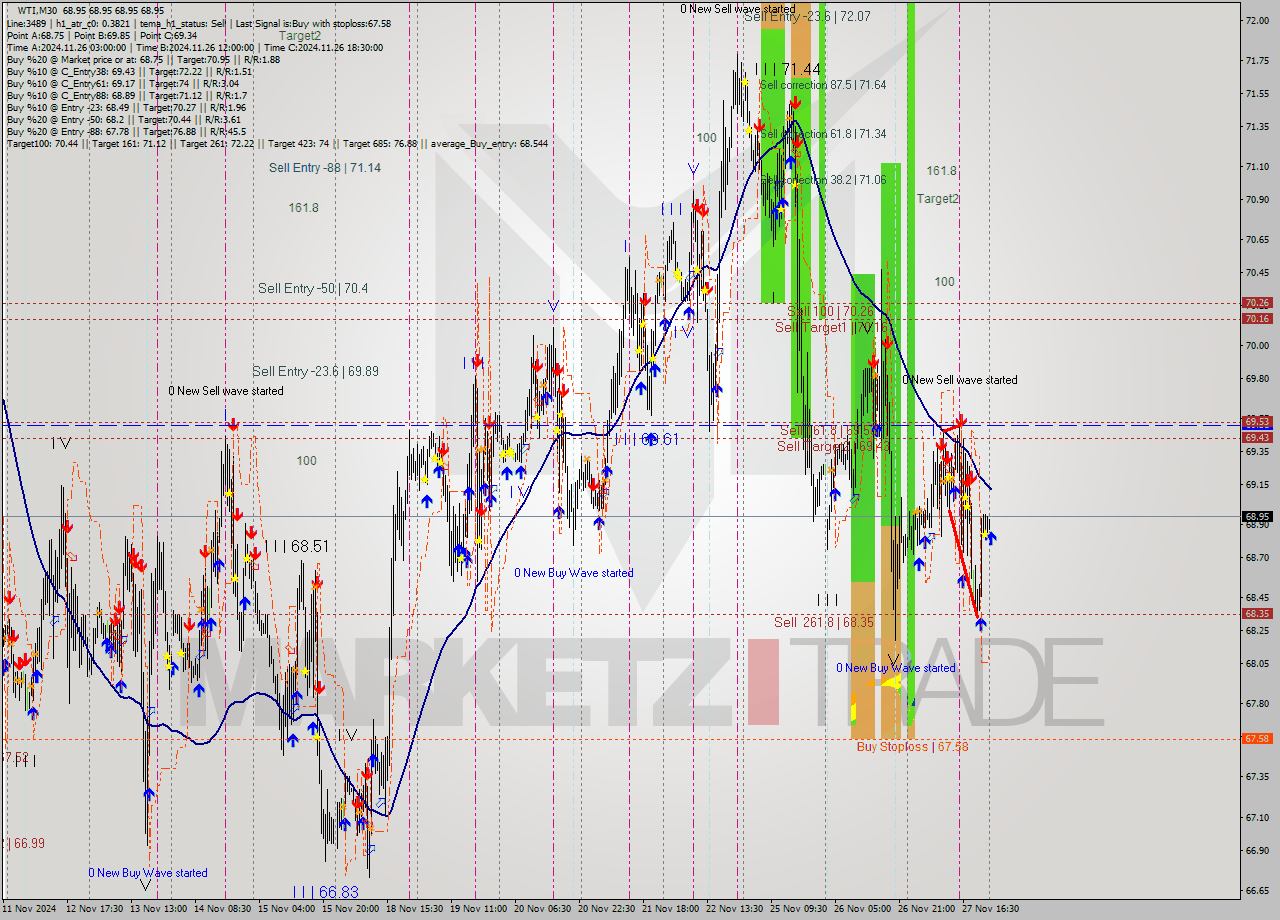Click the '22 Nov 13:30' time label

(735, 909)
